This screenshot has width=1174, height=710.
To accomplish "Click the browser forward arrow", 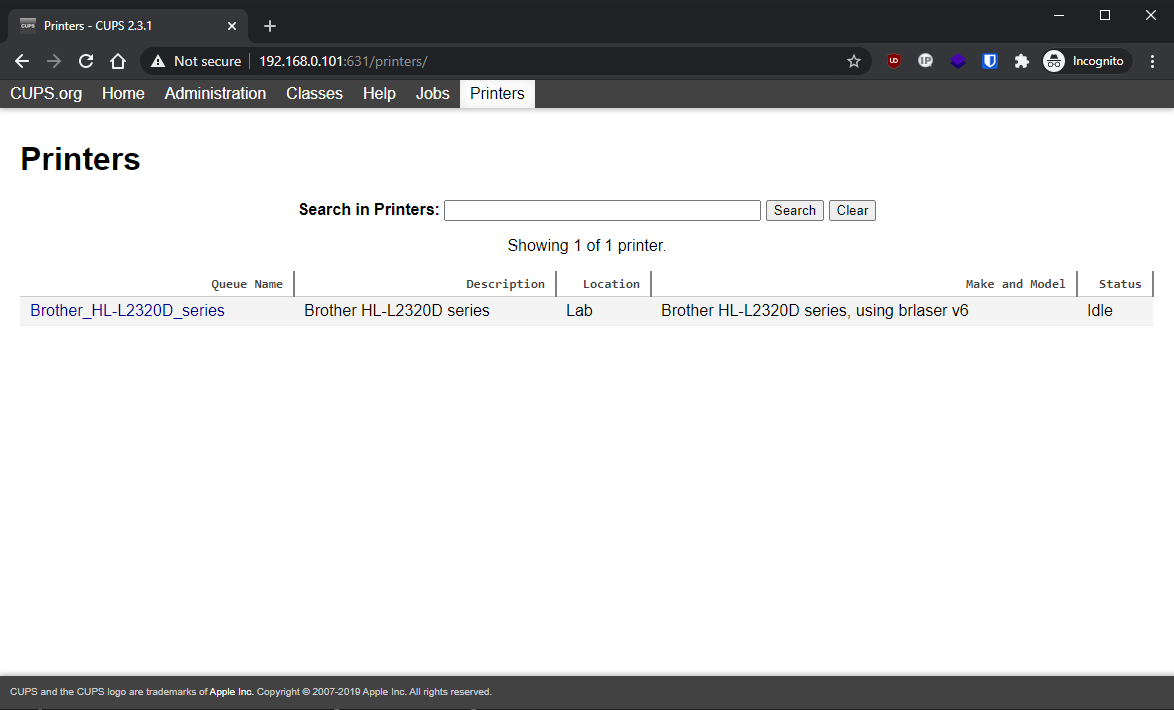I will (x=54, y=61).
